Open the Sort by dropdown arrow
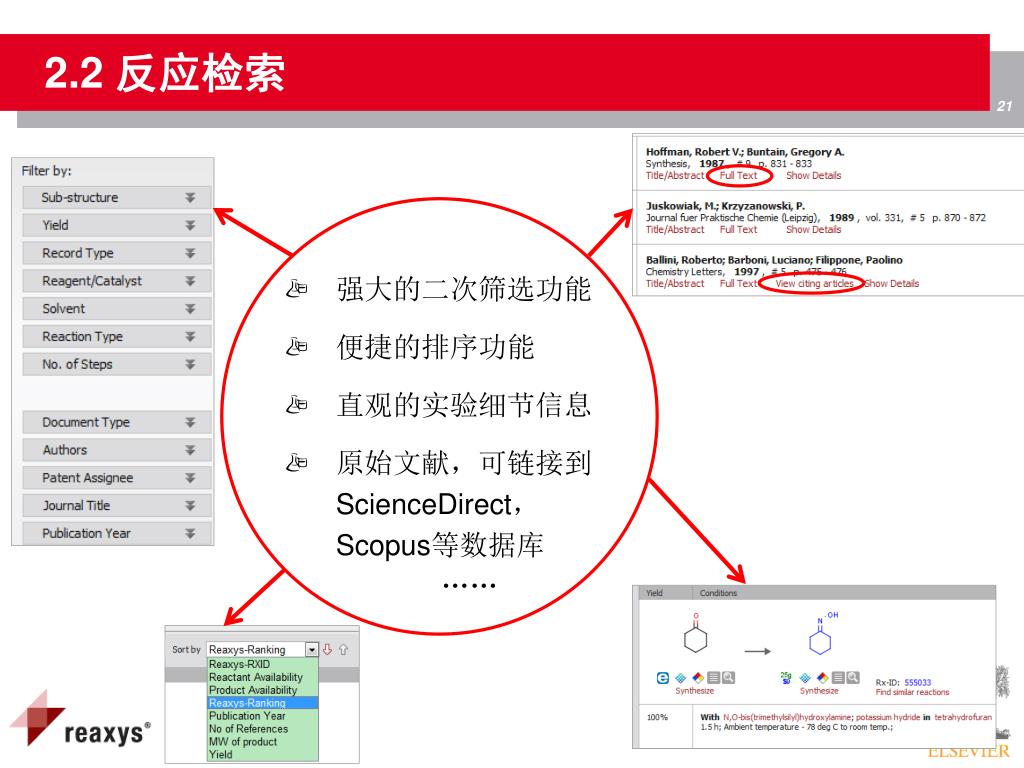The height and width of the screenshot is (768, 1024). (312, 650)
